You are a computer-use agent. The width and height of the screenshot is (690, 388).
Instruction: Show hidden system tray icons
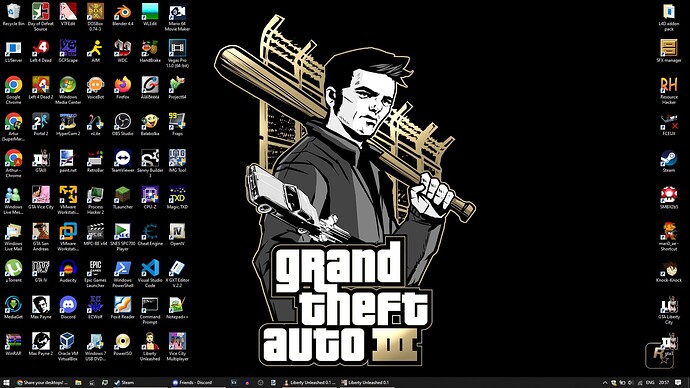point(605,383)
